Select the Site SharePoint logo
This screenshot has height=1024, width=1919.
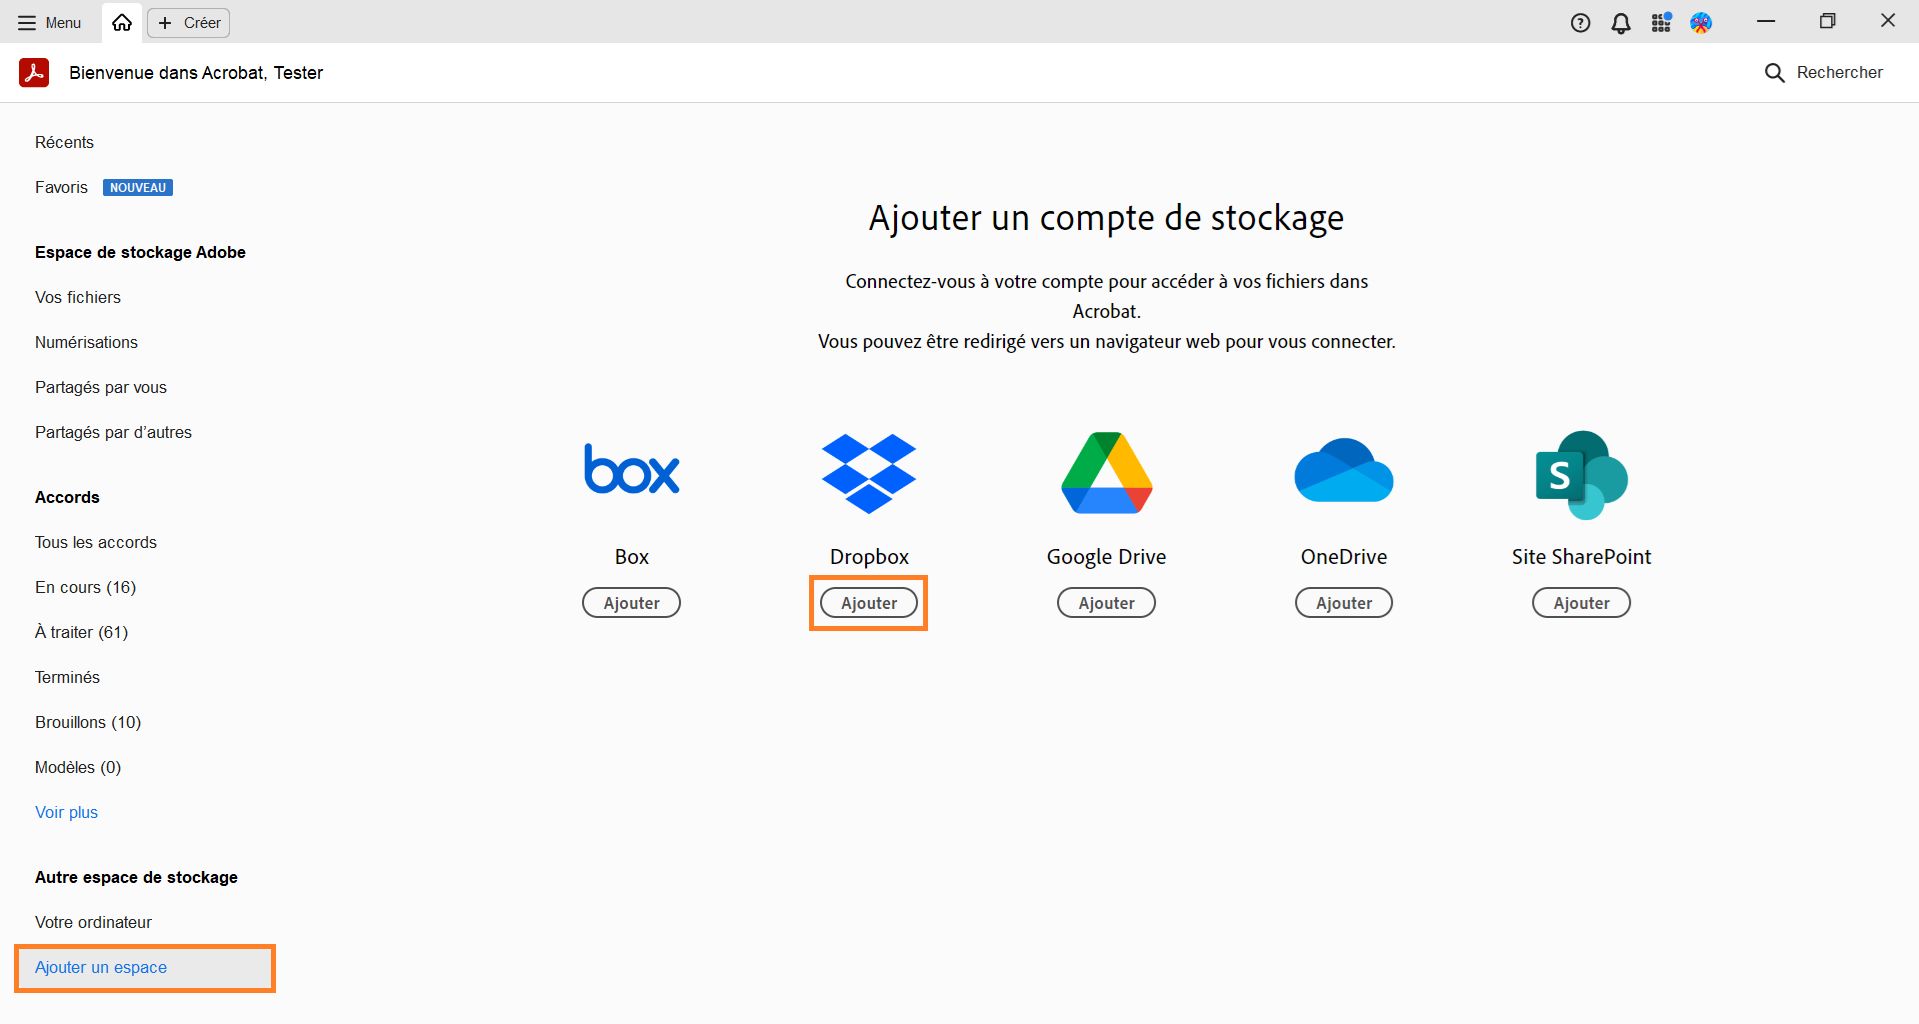tap(1580, 473)
